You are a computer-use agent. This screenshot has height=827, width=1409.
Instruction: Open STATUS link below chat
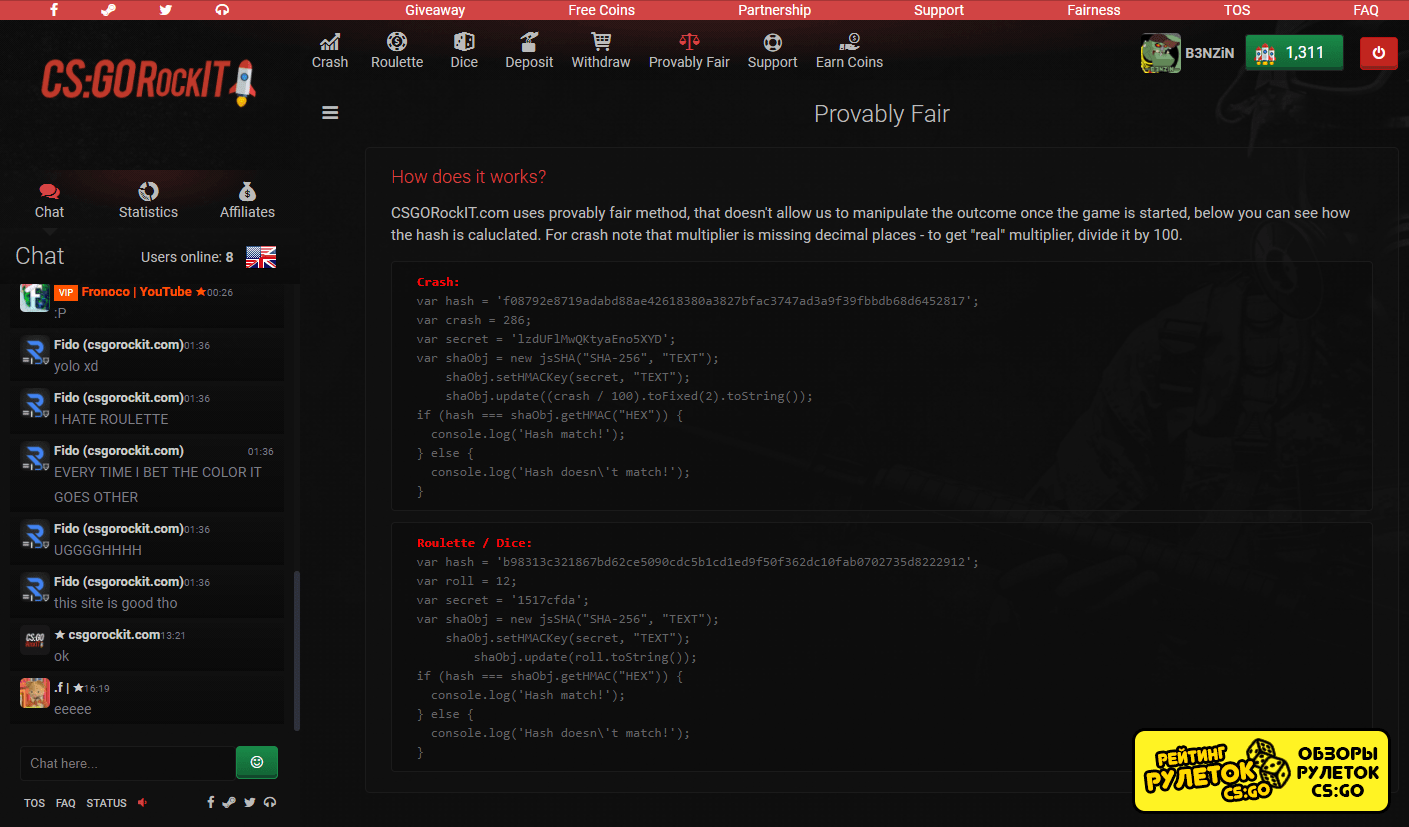pyautogui.click(x=106, y=803)
